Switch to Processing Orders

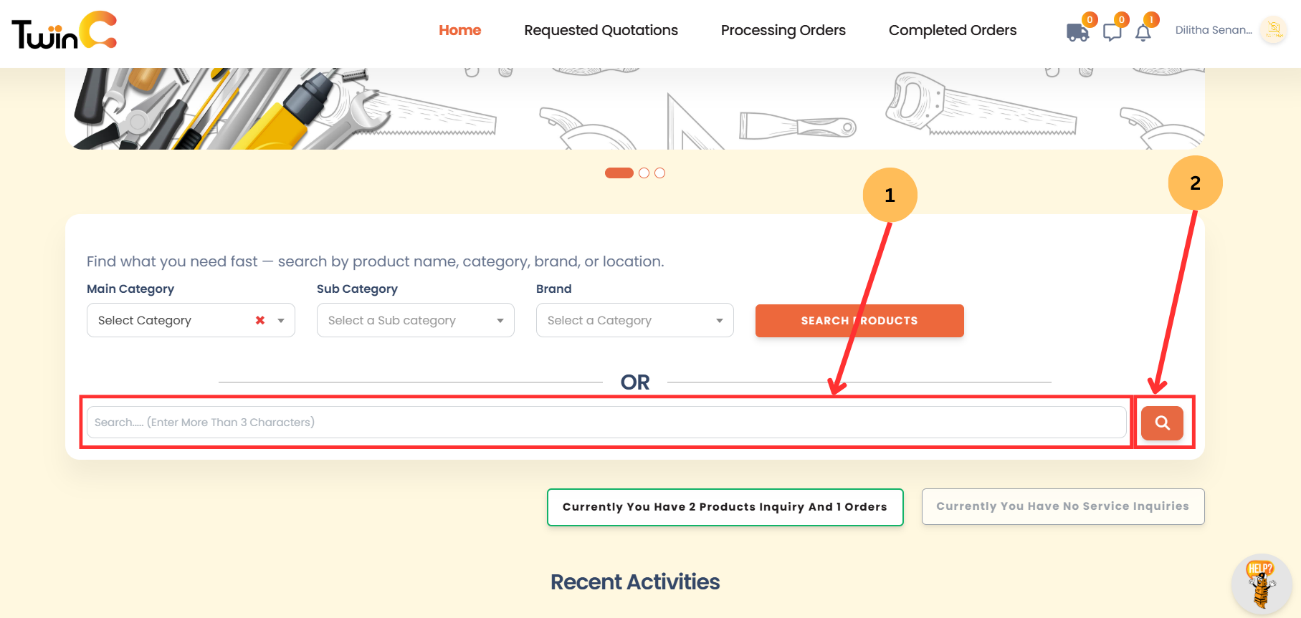pos(782,30)
